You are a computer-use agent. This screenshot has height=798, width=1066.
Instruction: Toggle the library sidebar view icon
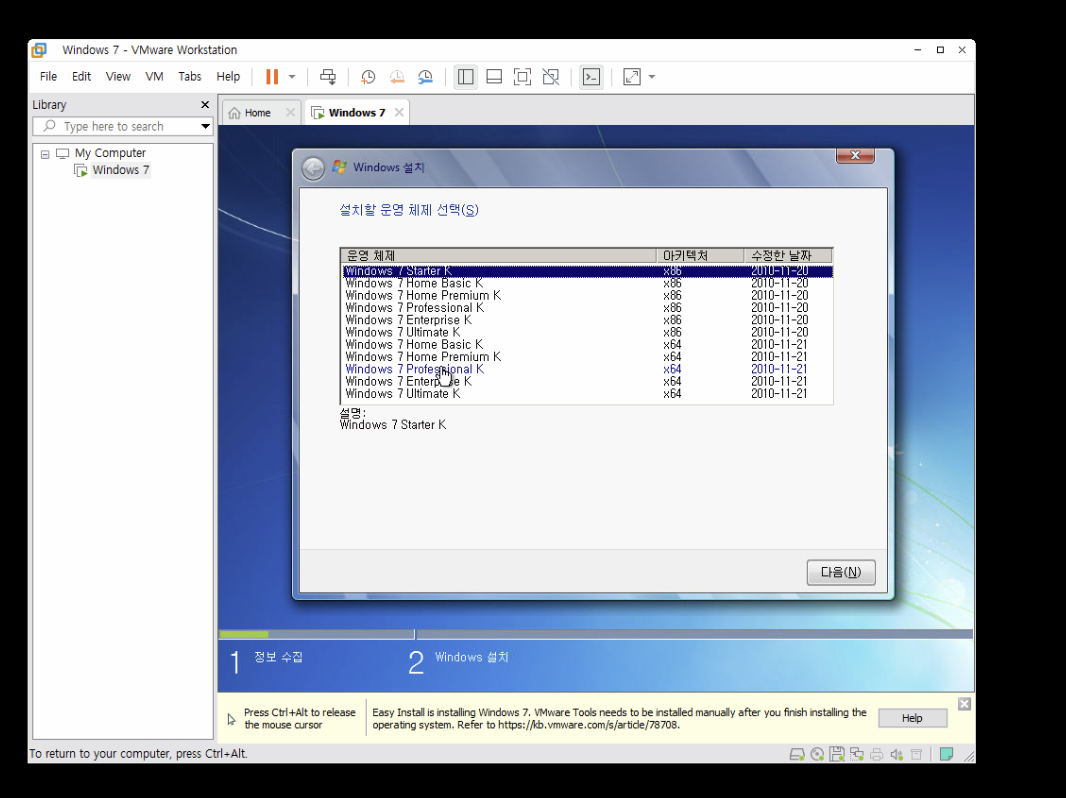pyautogui.click(x=466, y=77)
